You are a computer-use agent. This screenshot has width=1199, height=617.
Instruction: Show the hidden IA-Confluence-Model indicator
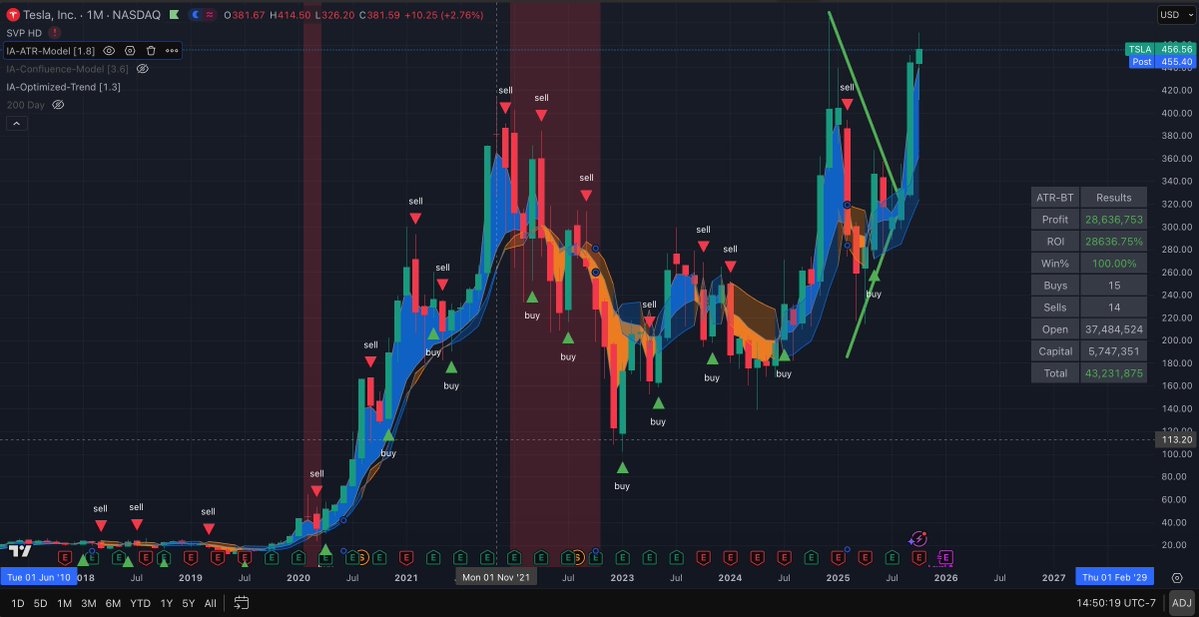pos(142,69)
